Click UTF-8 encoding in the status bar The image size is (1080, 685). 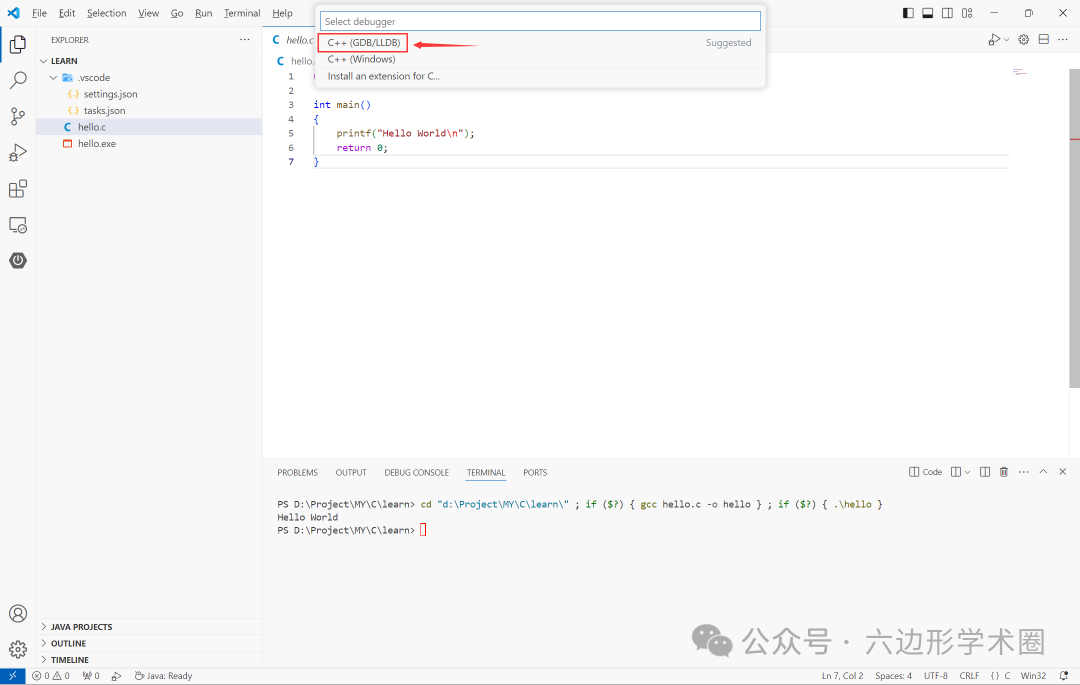935,675
